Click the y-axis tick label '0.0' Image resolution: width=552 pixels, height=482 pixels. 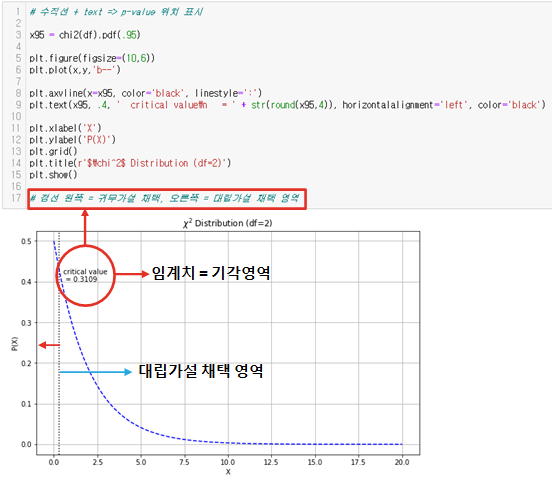tap(26, 444)
